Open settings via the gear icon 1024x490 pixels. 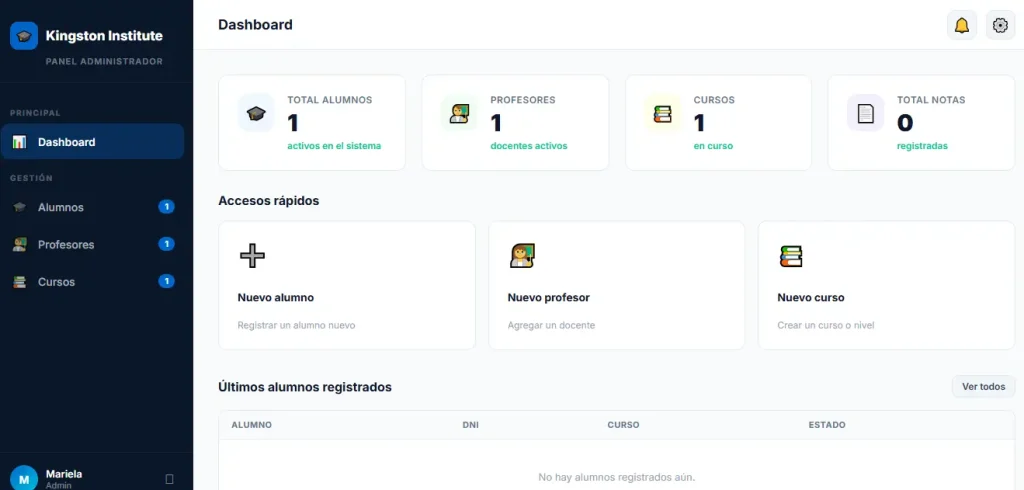(x=1000, y=26)
